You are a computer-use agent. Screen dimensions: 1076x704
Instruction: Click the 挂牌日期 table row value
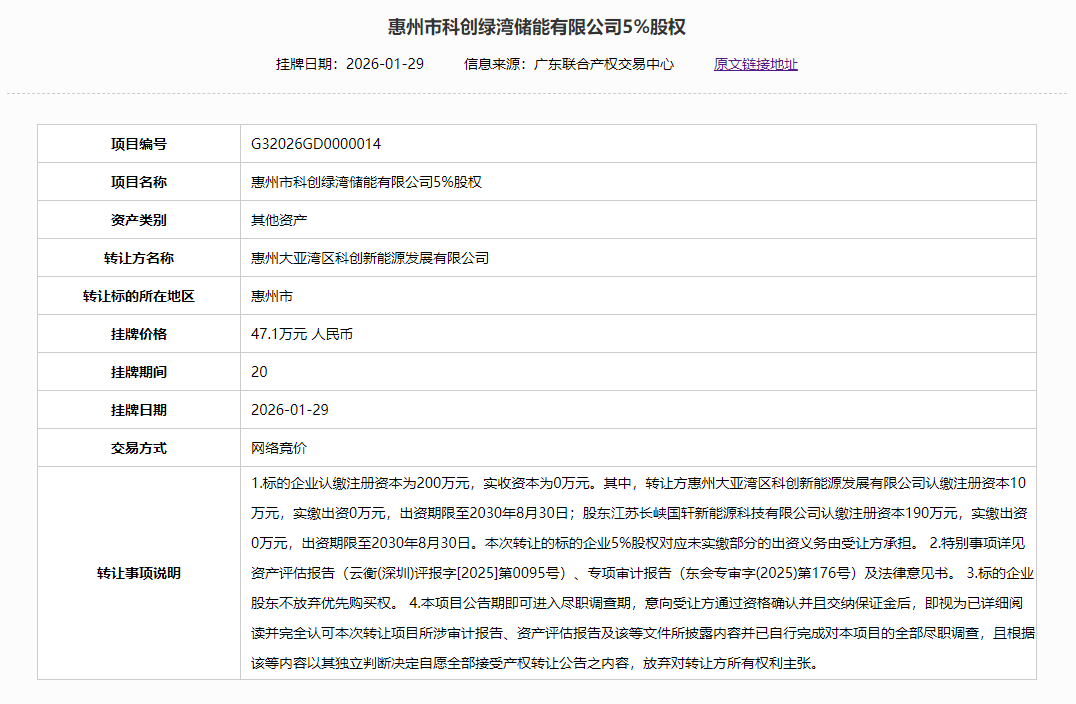pos(294,409)
